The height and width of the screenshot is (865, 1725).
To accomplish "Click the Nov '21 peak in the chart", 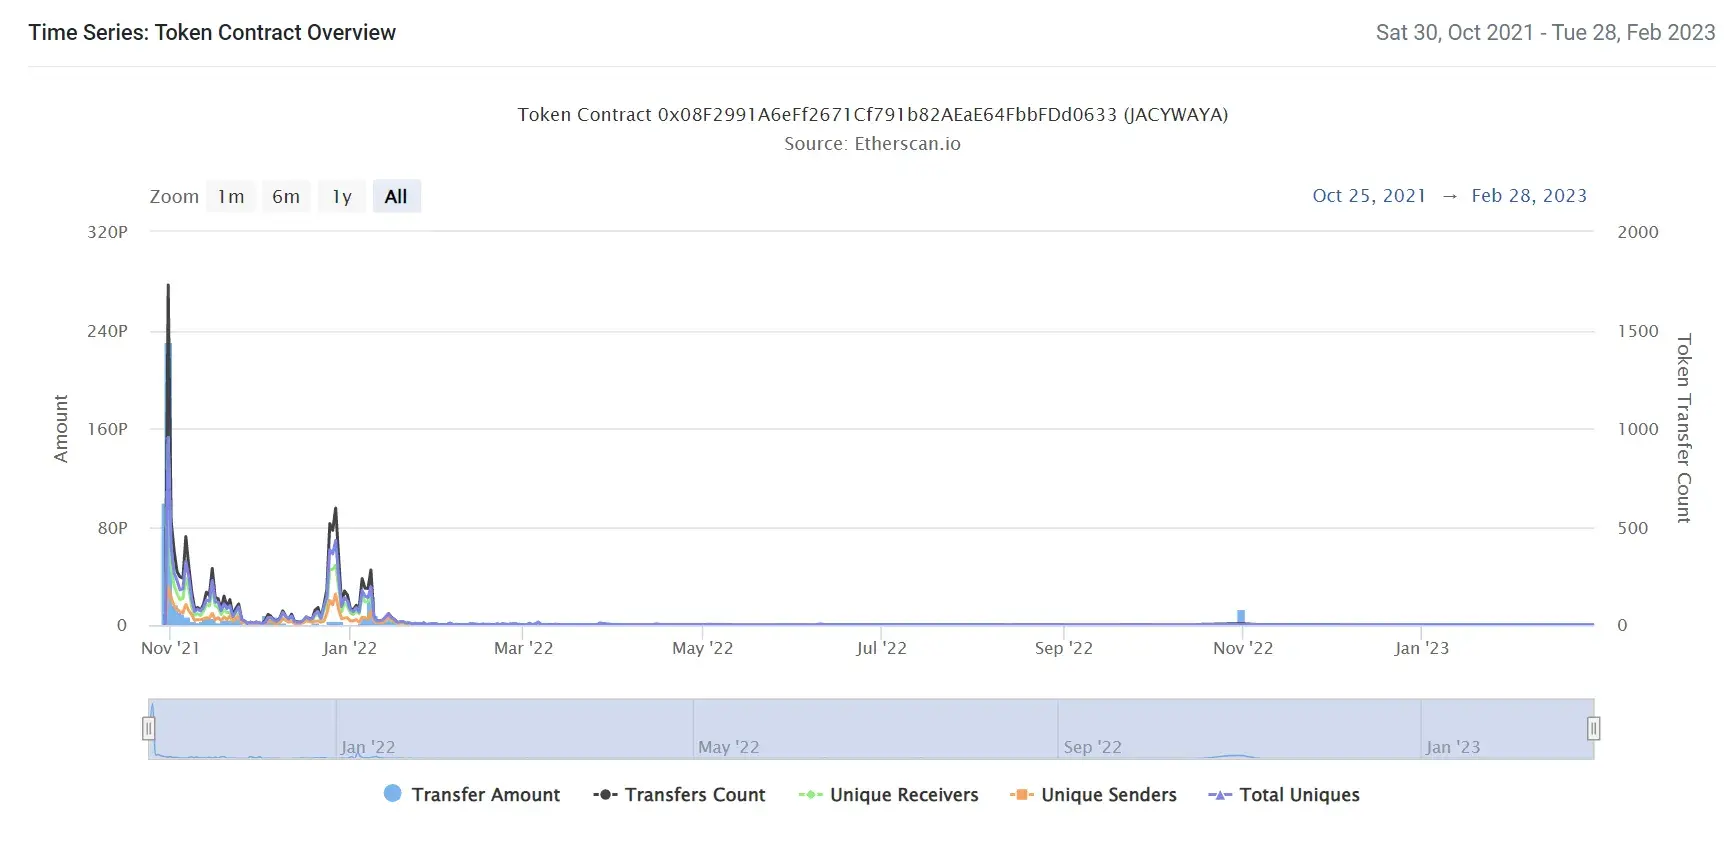I will [168, 290].
